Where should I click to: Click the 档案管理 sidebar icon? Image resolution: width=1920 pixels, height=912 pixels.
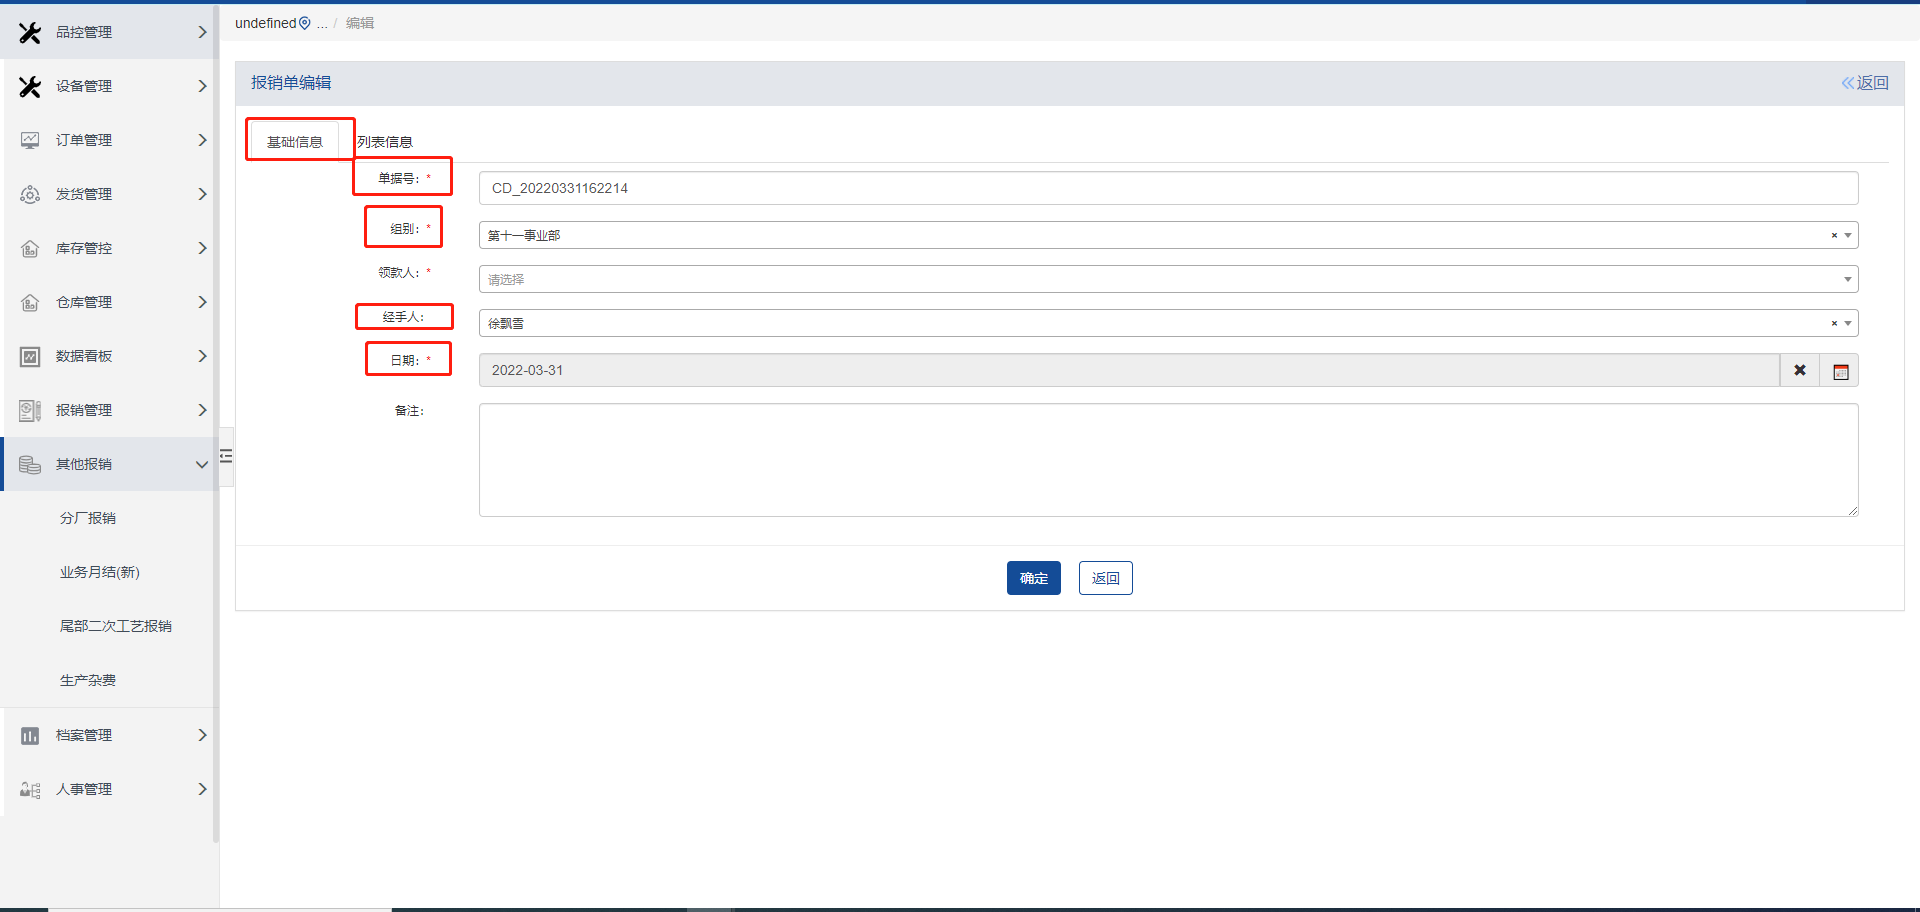[x=30, y=735]
